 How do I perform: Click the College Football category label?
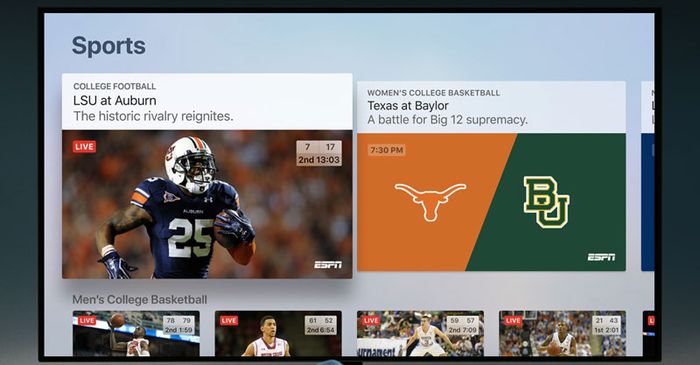115,86
